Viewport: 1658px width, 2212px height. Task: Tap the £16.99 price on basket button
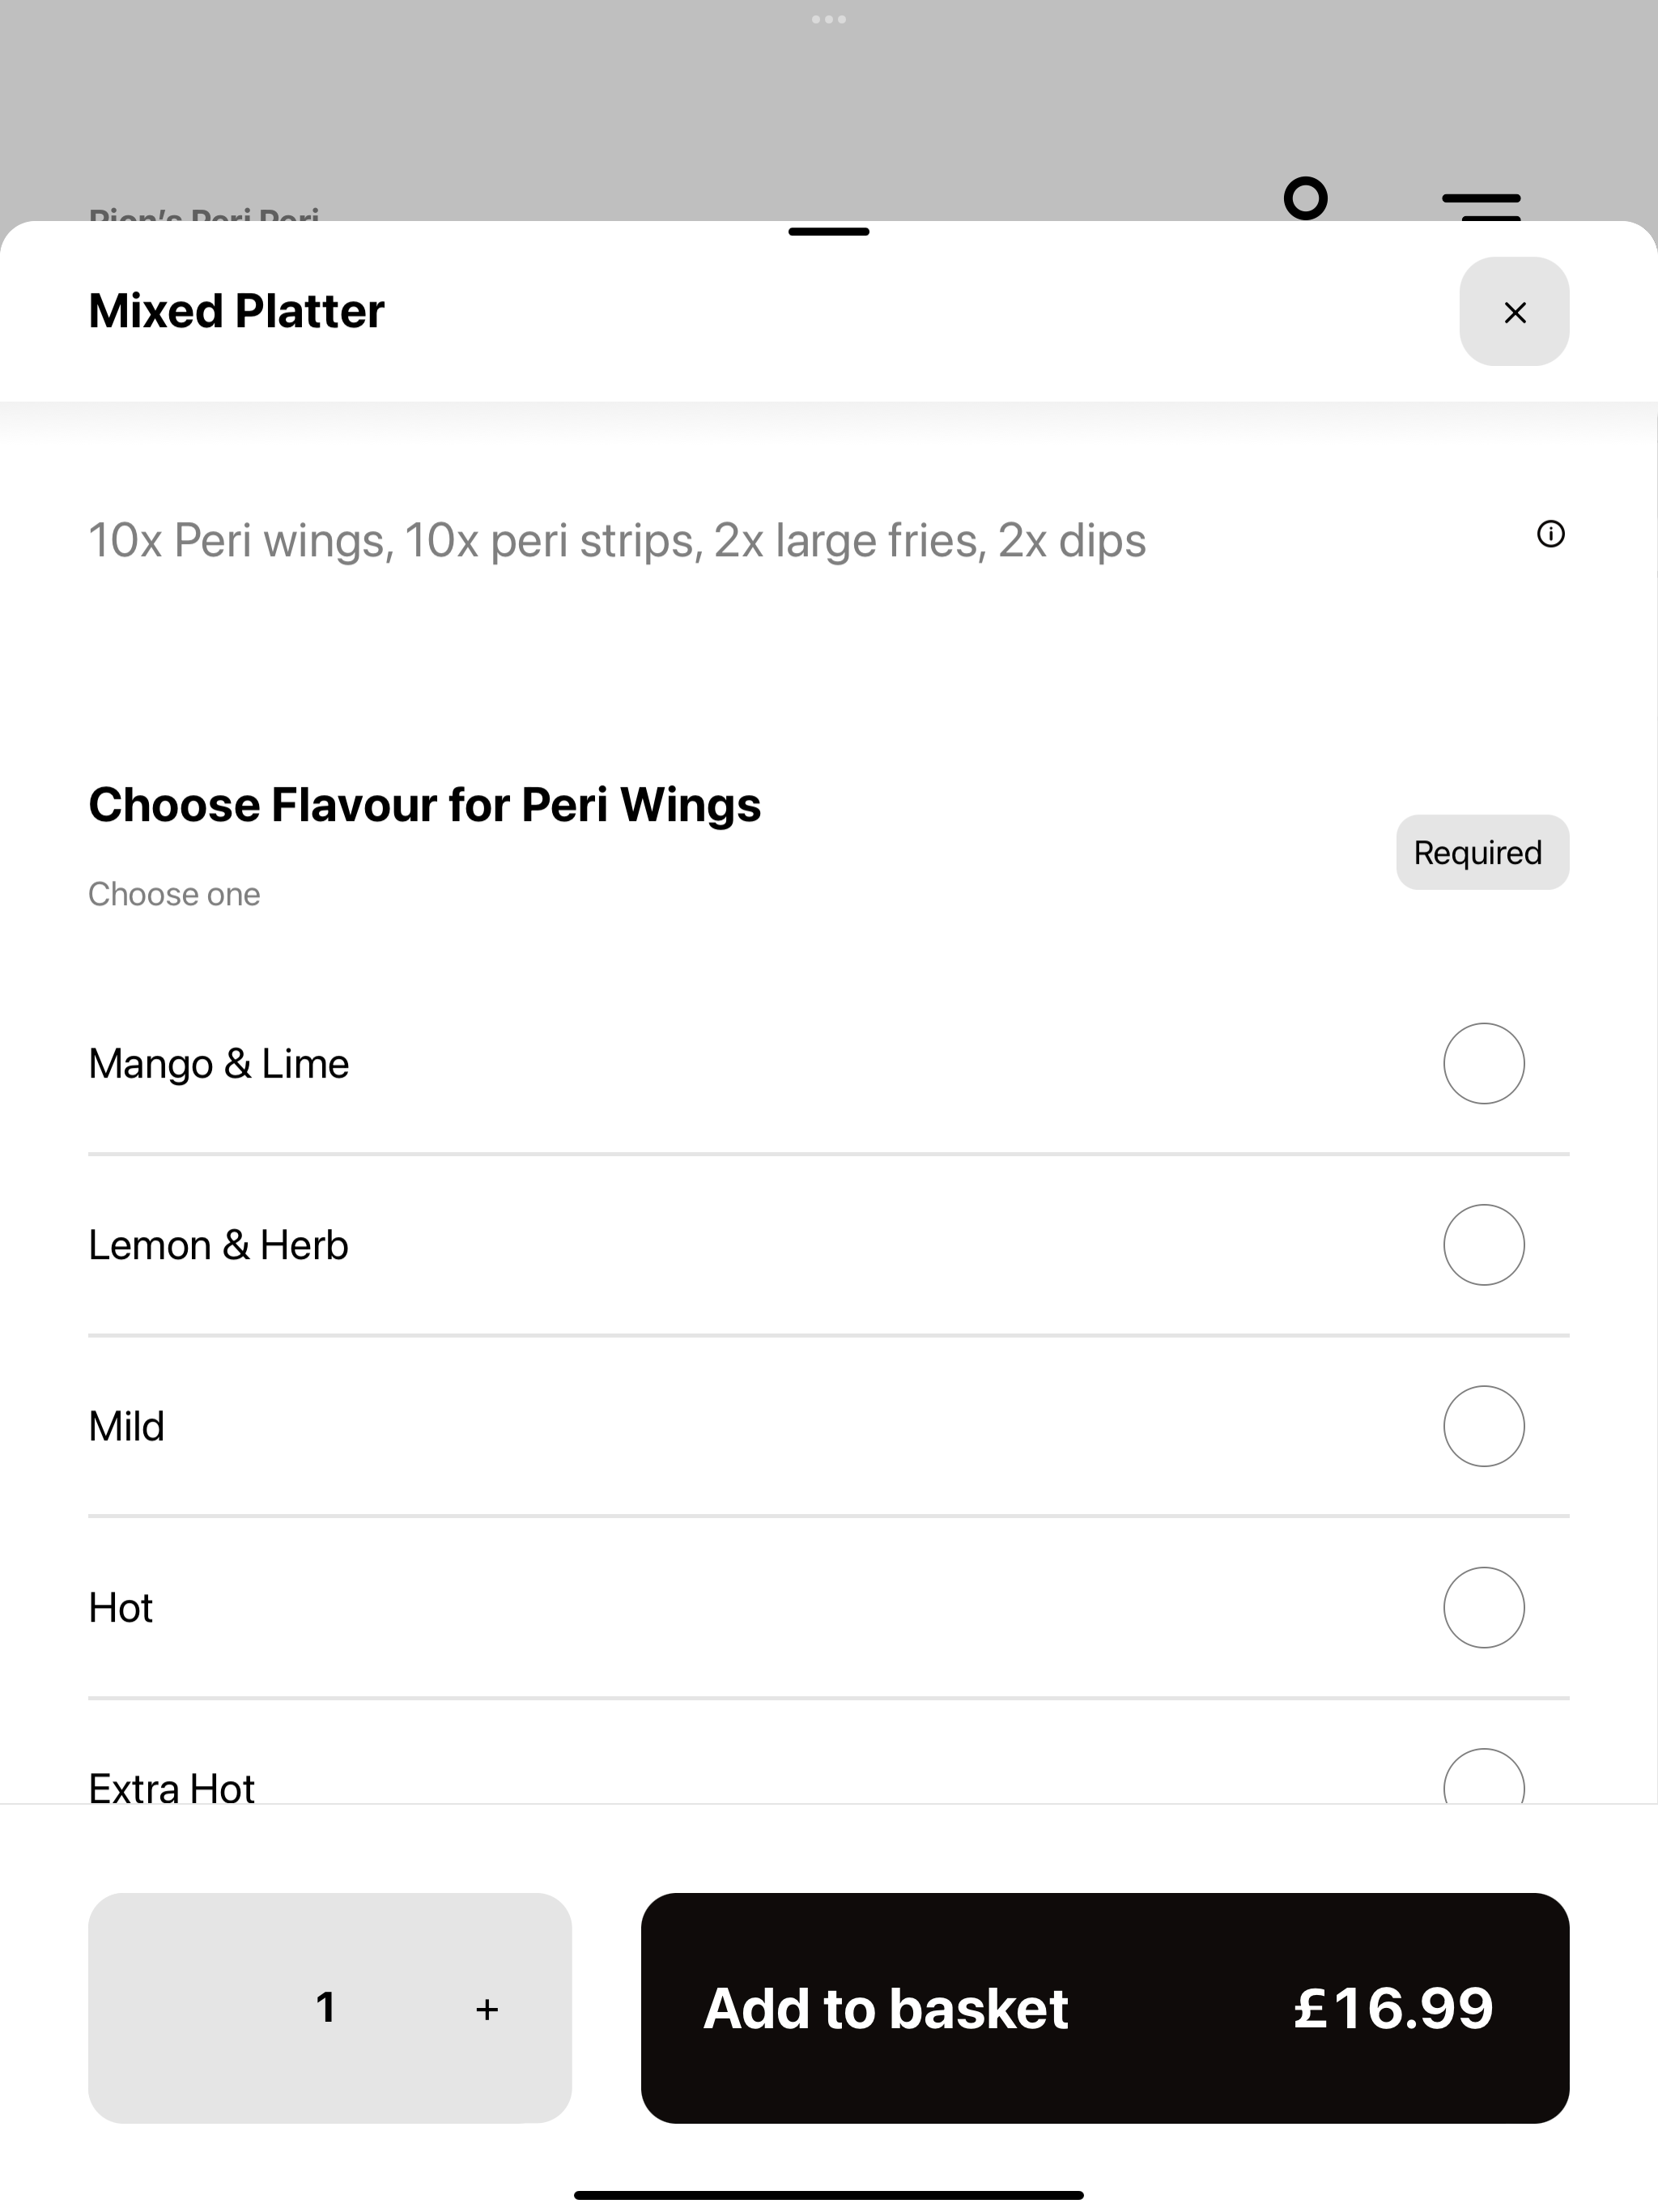(x=1393, y=2008)
